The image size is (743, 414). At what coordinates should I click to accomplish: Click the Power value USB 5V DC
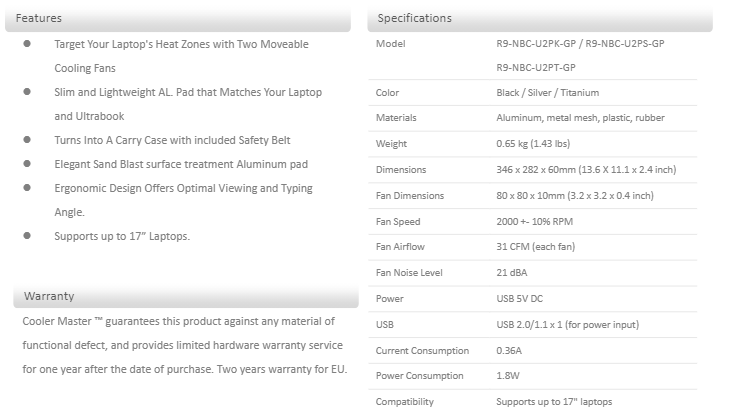pyautogui.click(x=520, y=299)
